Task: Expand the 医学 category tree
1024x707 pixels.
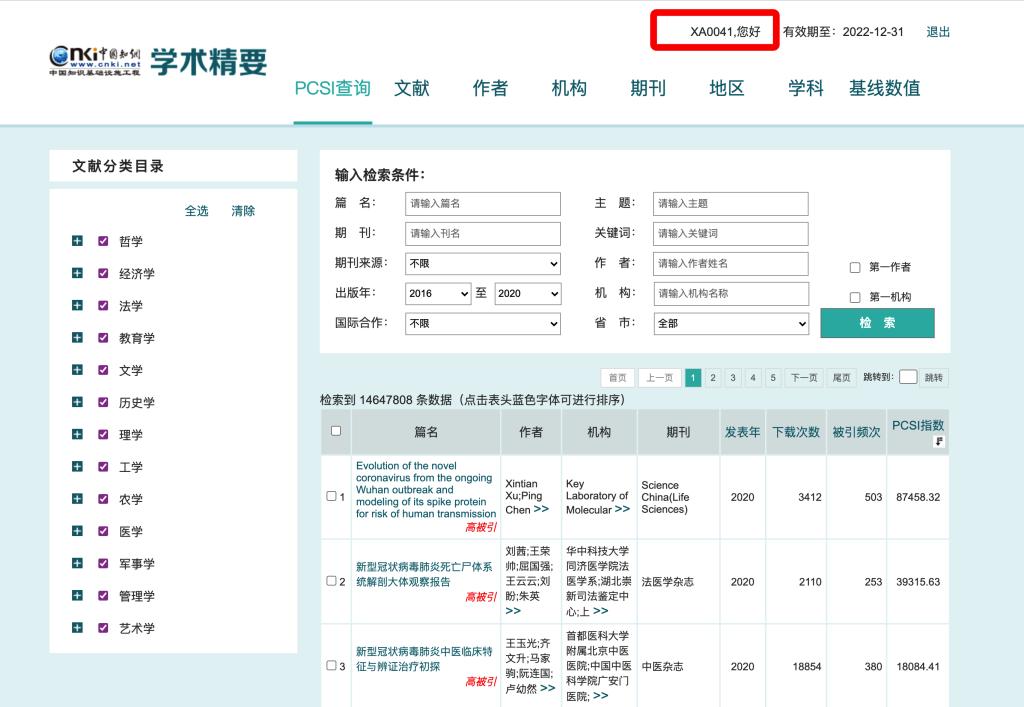Action: click(77, 531)
